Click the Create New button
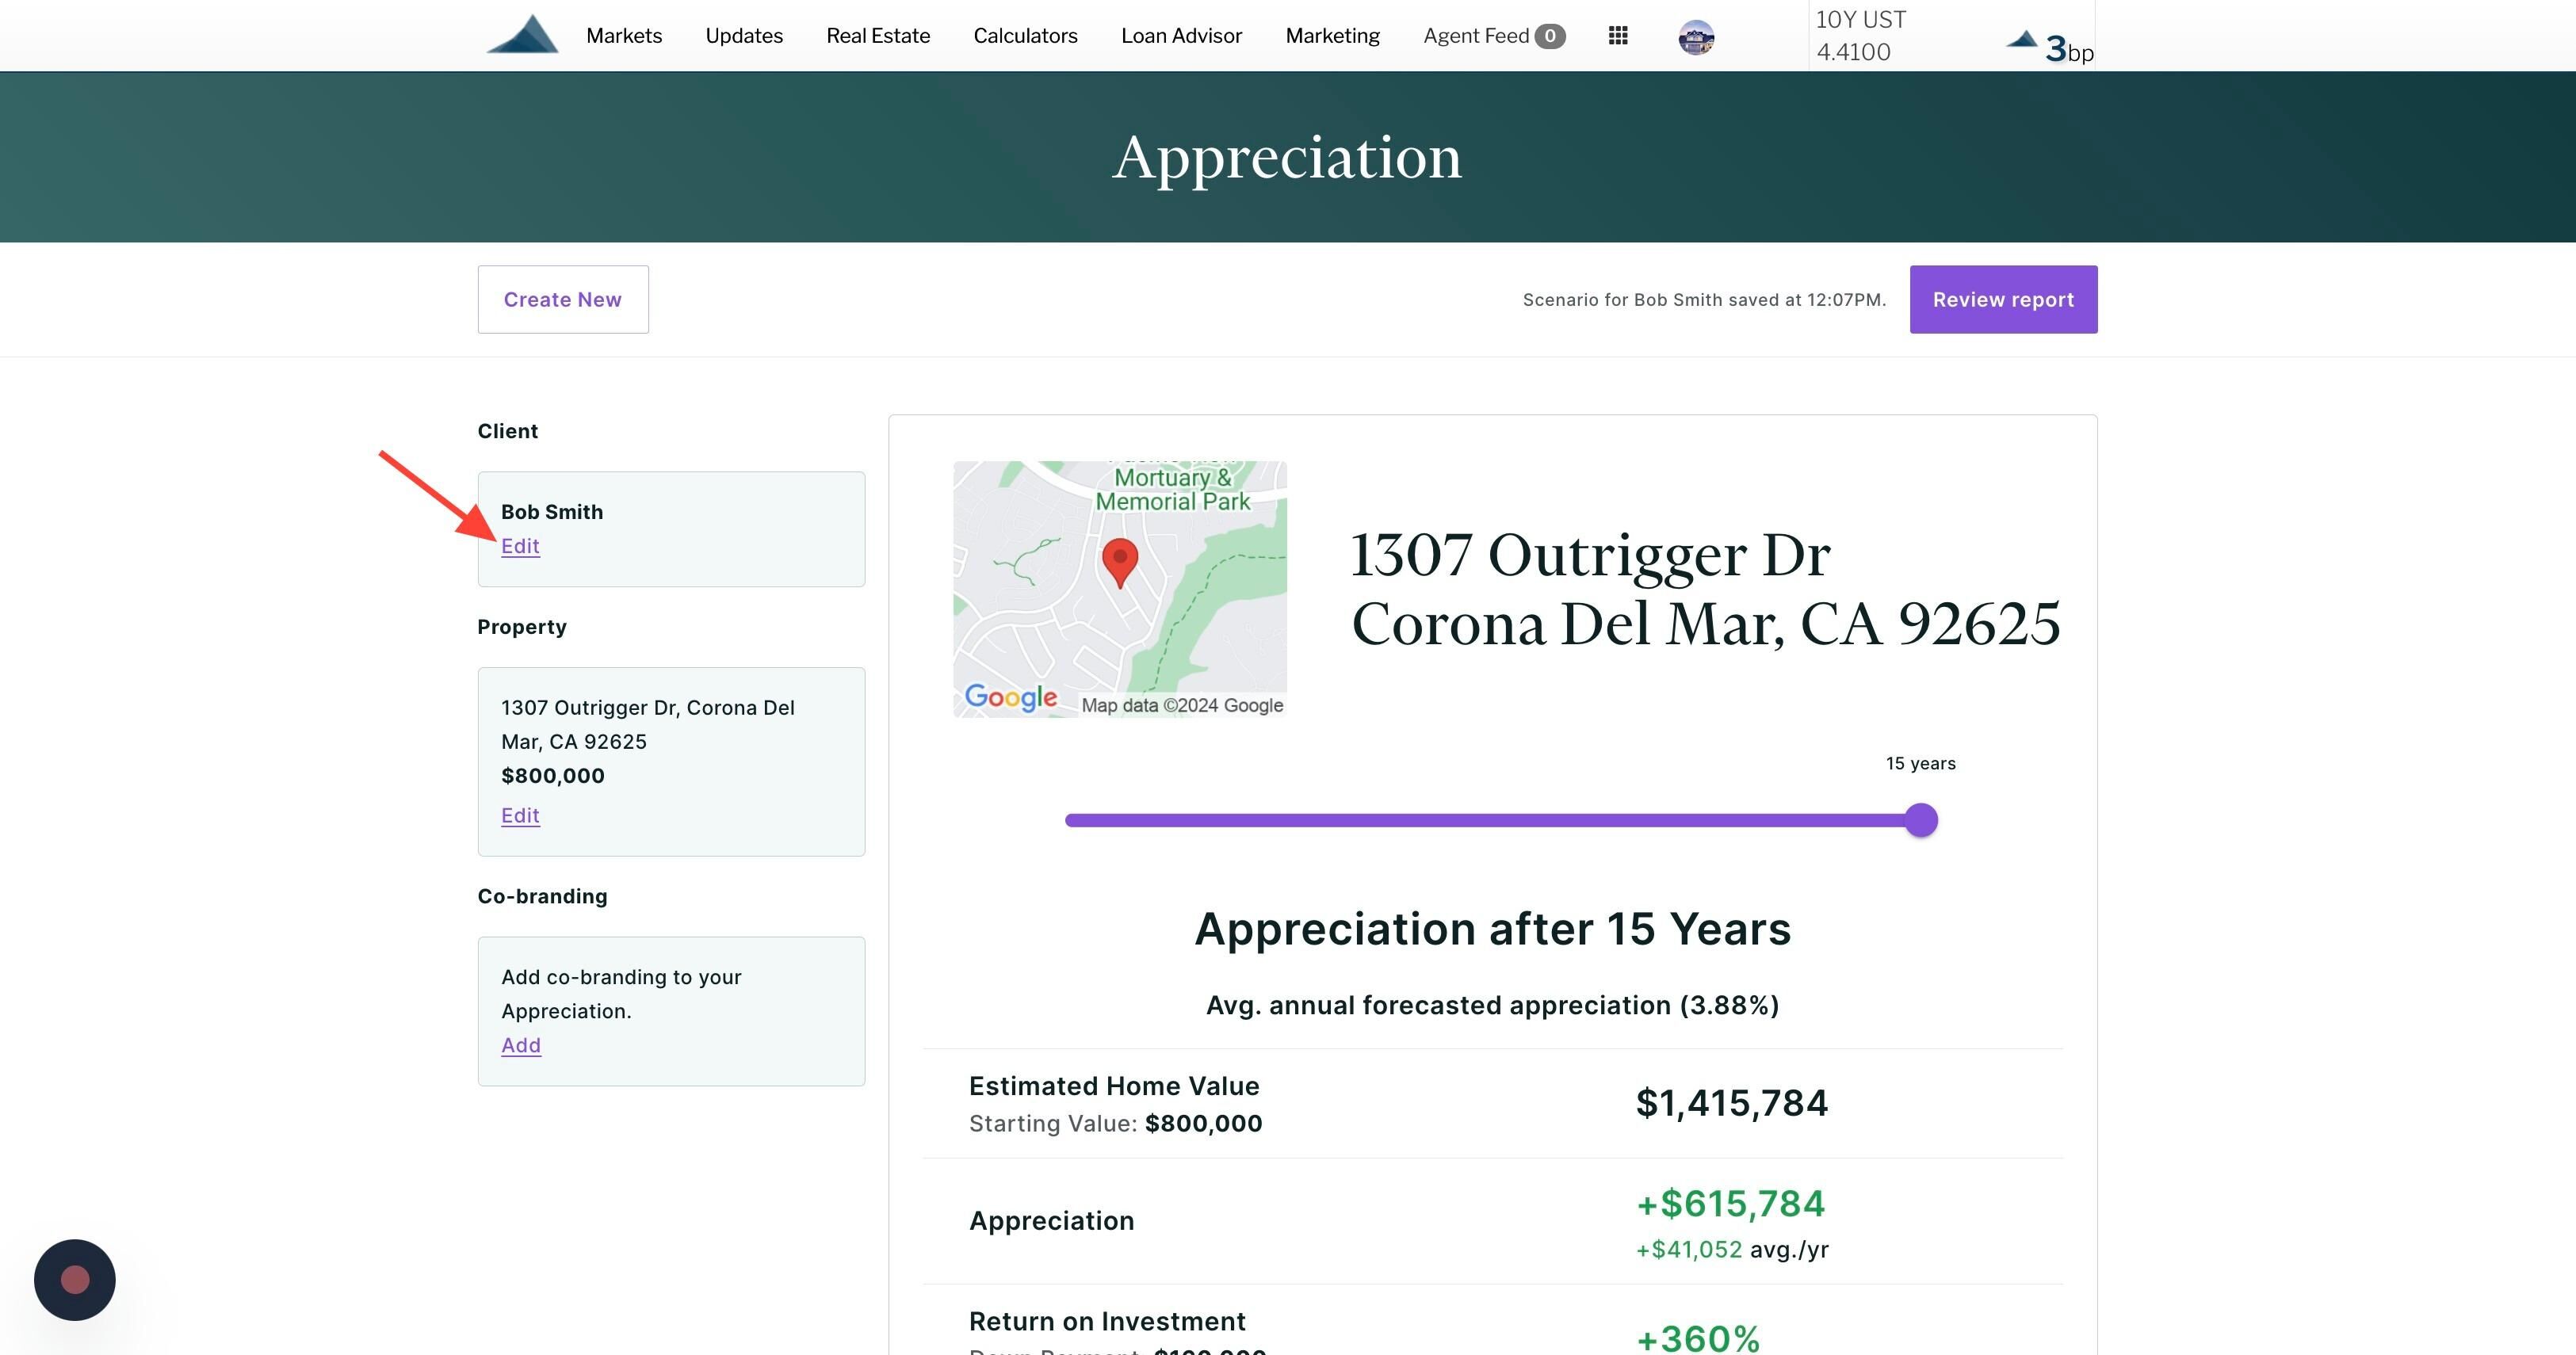This screenshot has height=1355, width=2576. 563,299
